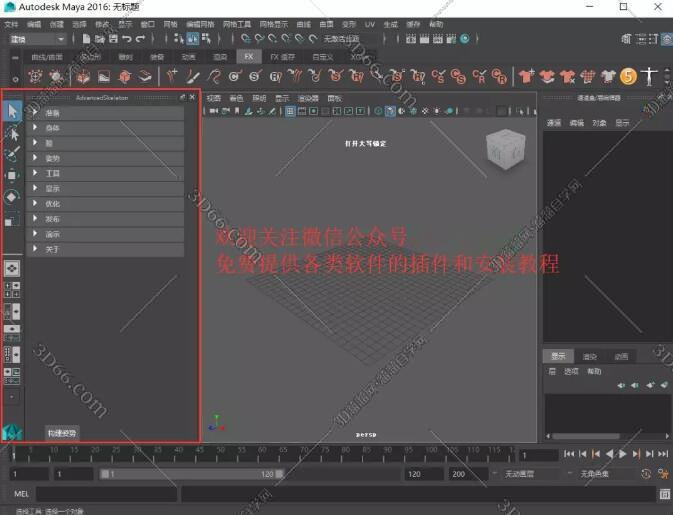The image size is (673, 515).
Task: Expand the 姿势 (Pose) section
Action: (106, 158)
